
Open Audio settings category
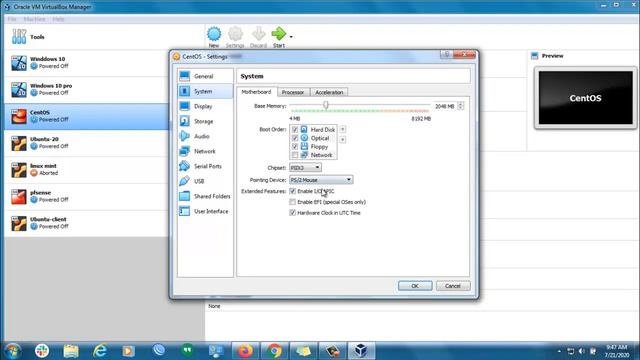click(x=205, y=136)
